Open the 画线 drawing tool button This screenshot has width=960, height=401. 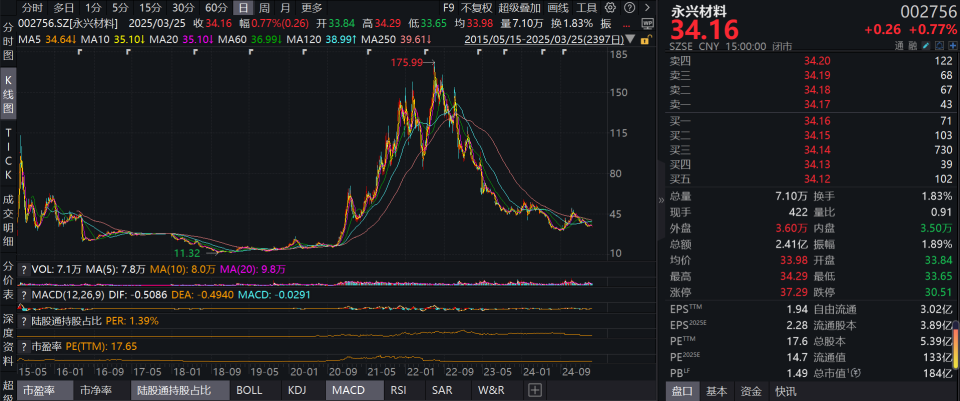[558, 8]
